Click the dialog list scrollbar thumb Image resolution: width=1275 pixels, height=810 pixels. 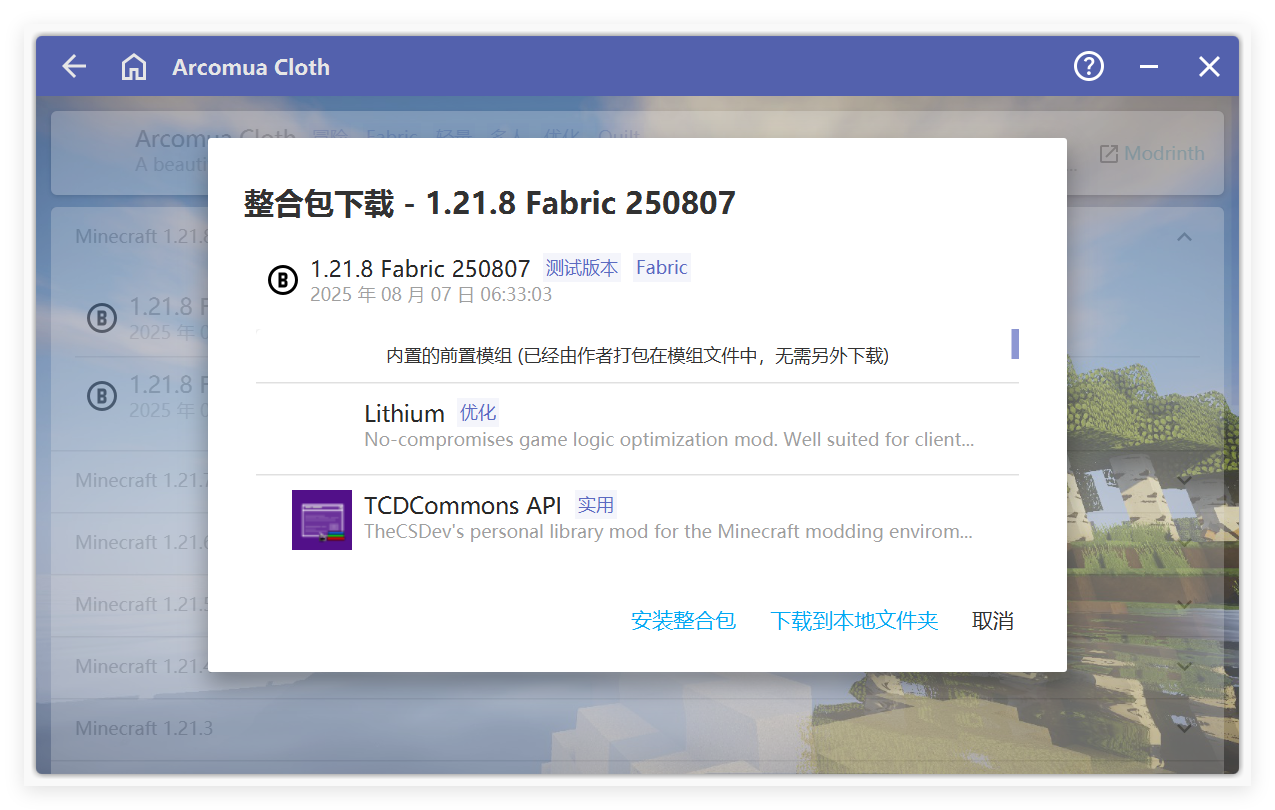pos(1015,343)
